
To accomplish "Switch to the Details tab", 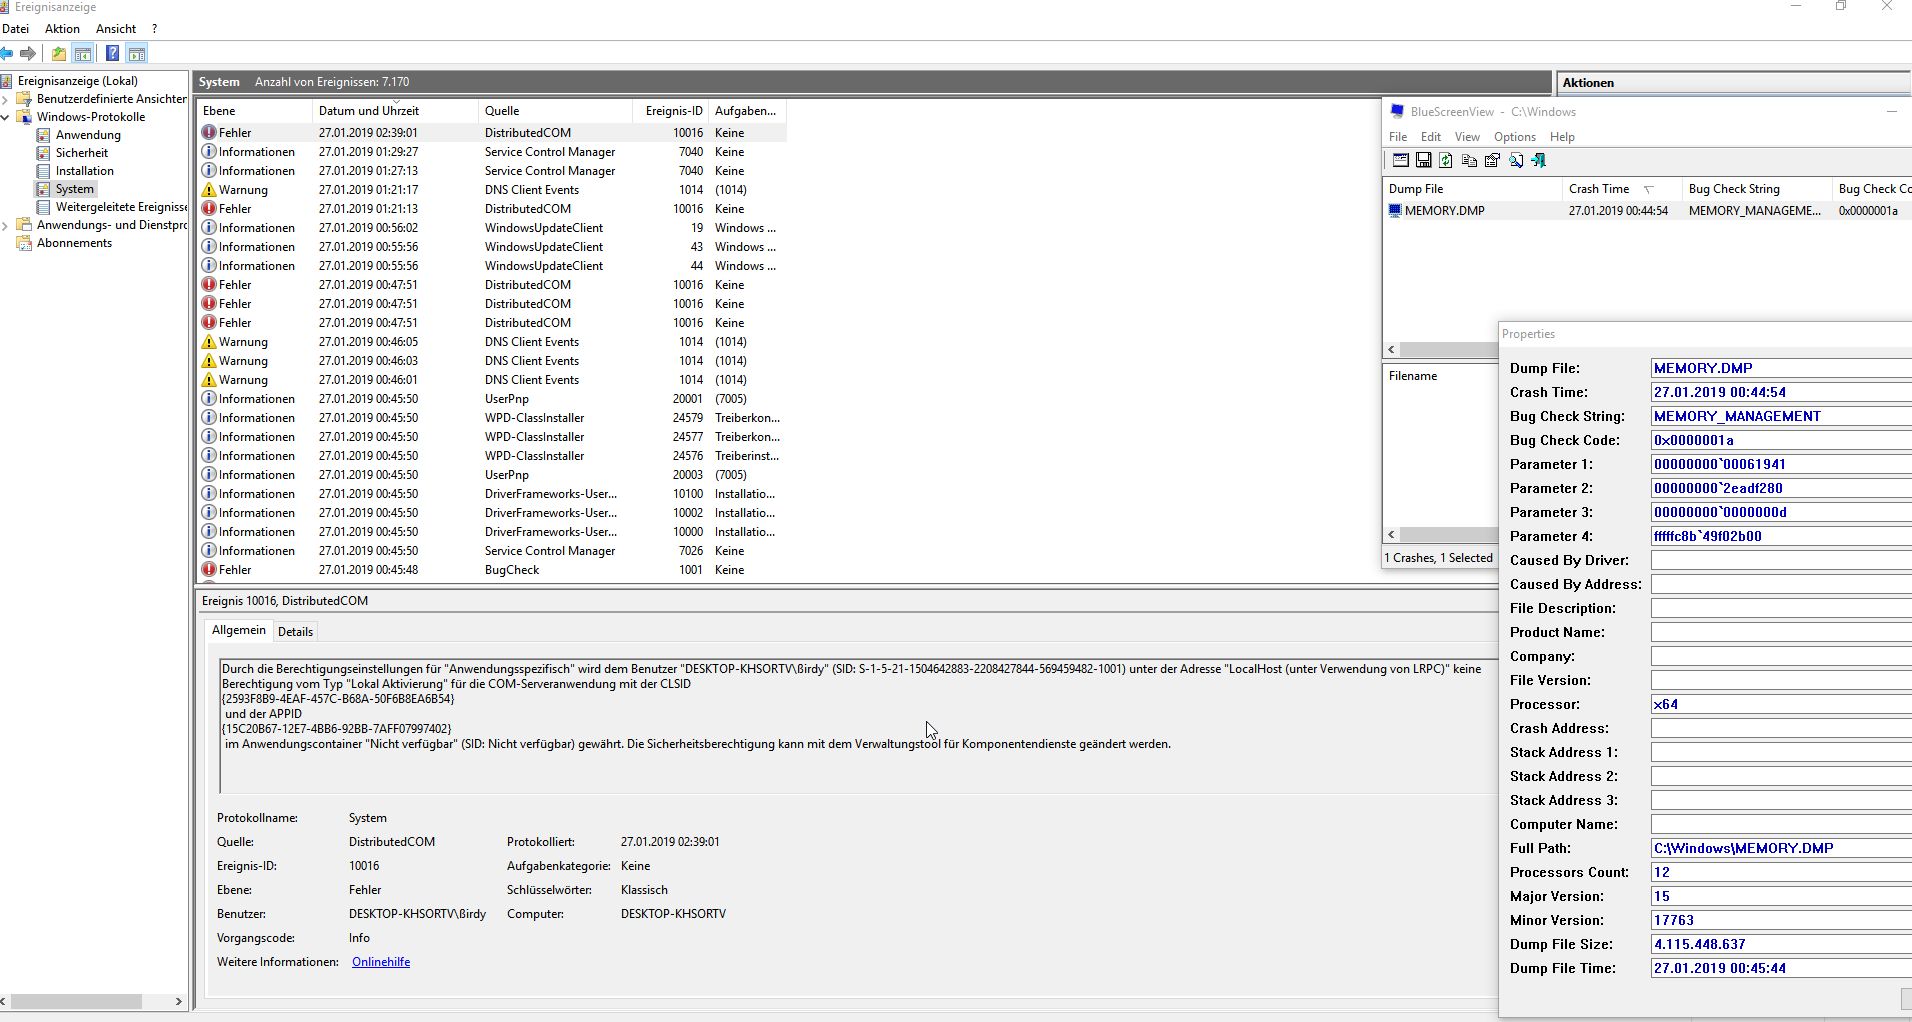I will pos(295,632).
